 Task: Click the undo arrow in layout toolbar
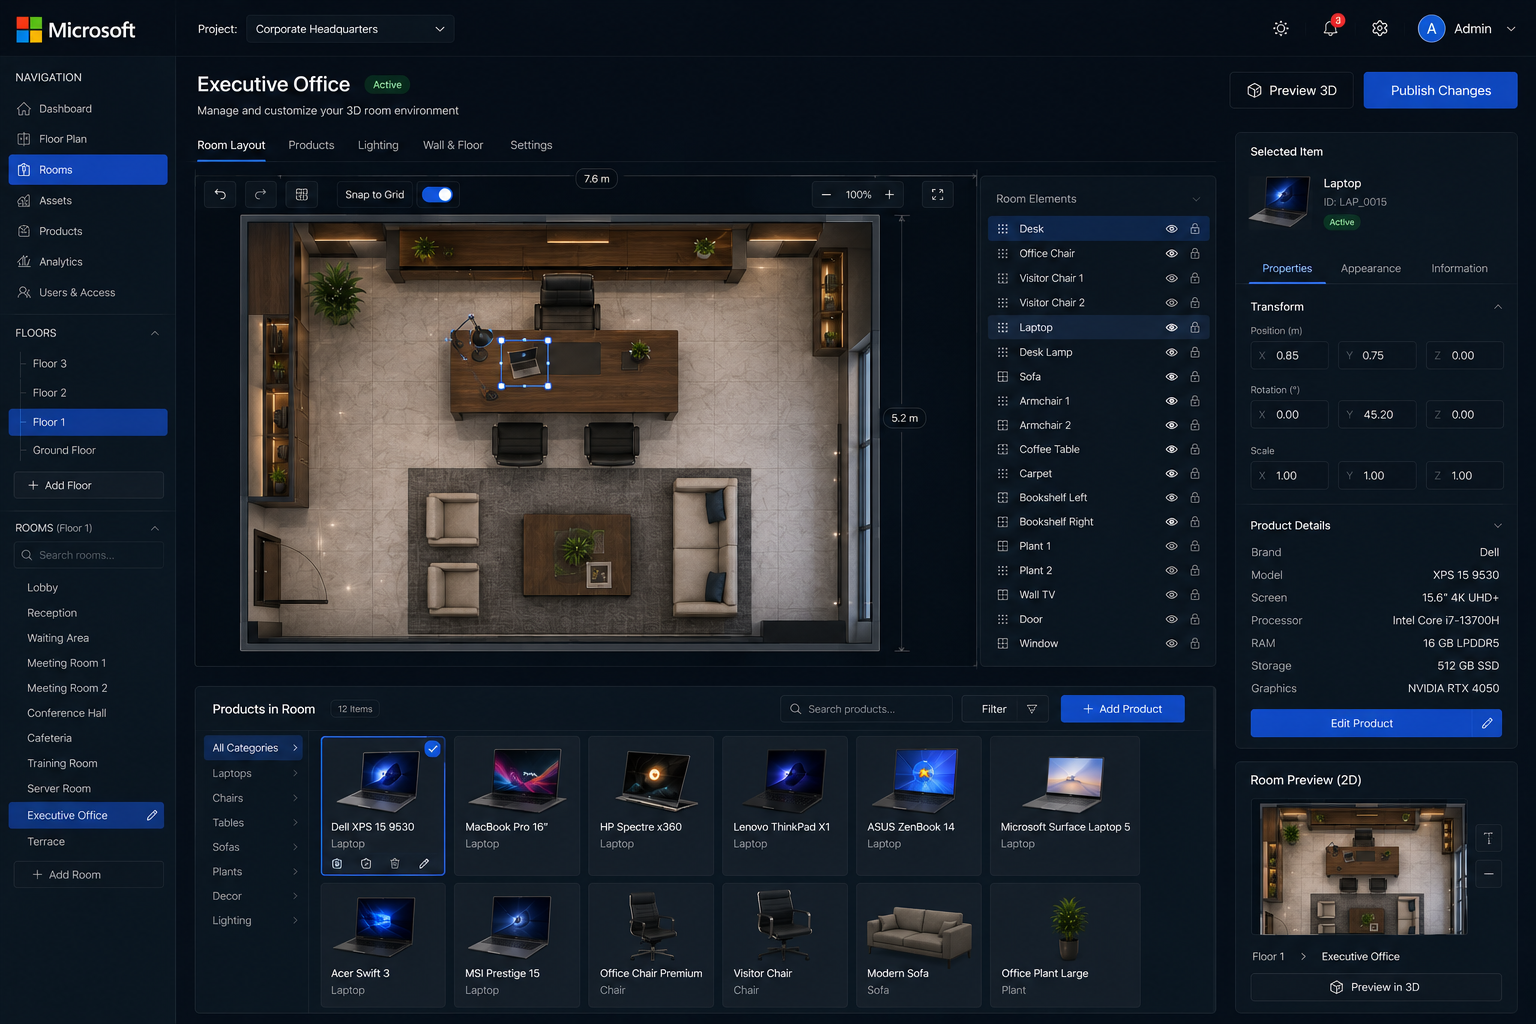[220, 195]
